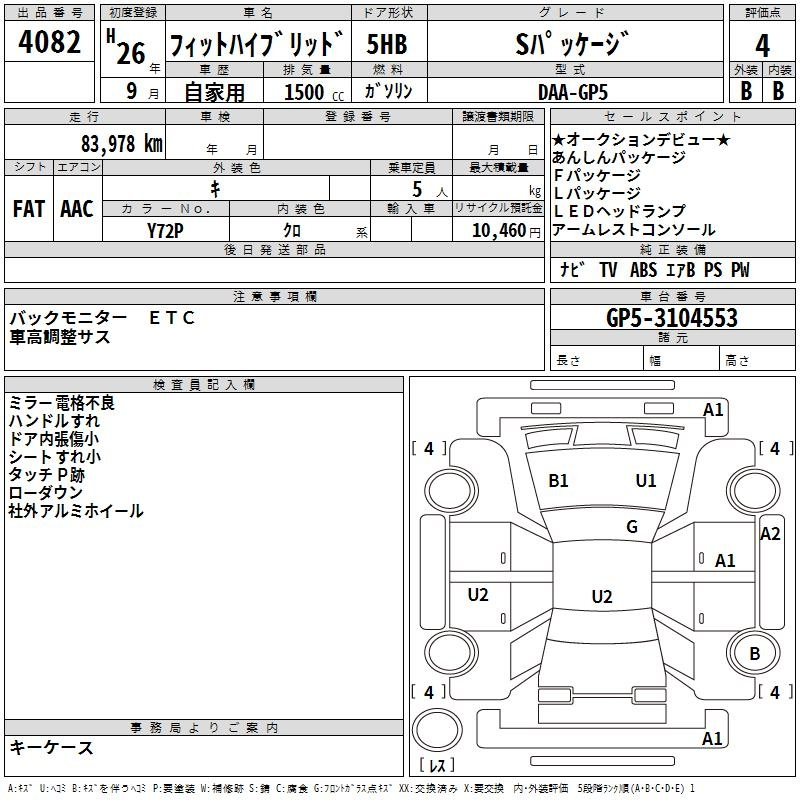800x800 pixels.
Task: Select the PW equipment entry
Action: point(740,269)
